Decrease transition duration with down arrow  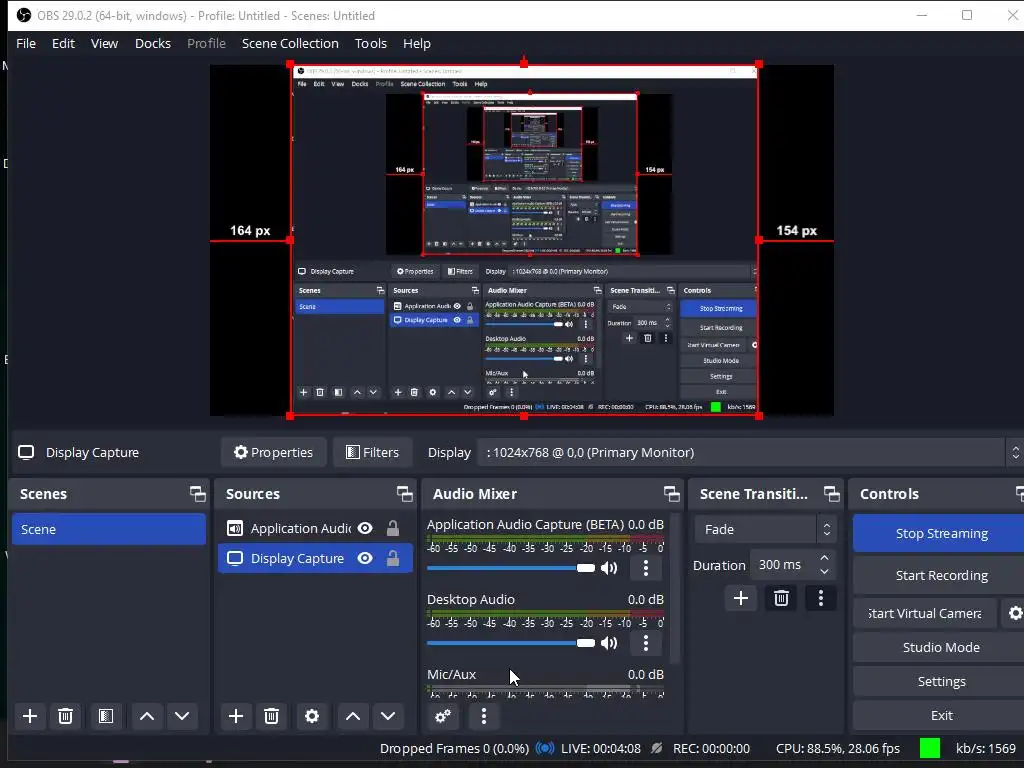point(824,571)
